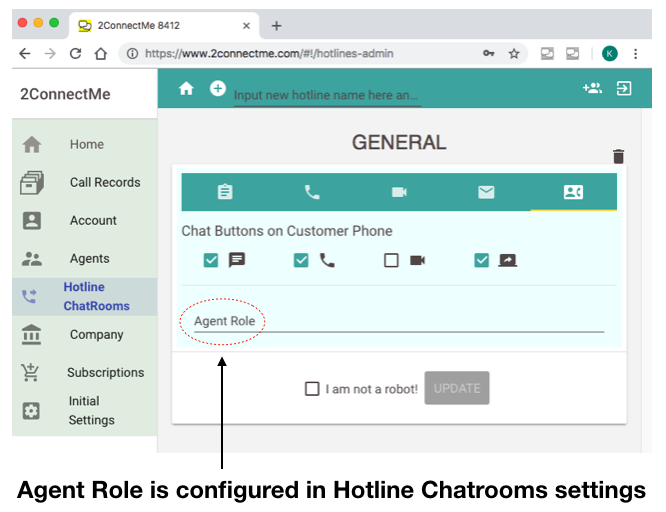Click the Agent Role input field
Screen dimensions: 666x512
click(x=399, y=321)
